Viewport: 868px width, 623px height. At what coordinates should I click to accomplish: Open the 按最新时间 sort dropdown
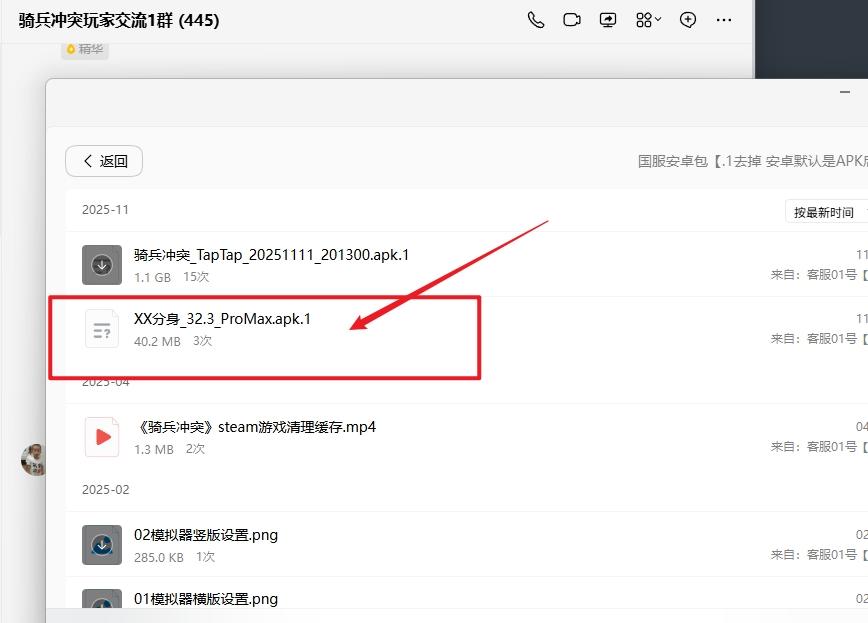click(825, 212)
